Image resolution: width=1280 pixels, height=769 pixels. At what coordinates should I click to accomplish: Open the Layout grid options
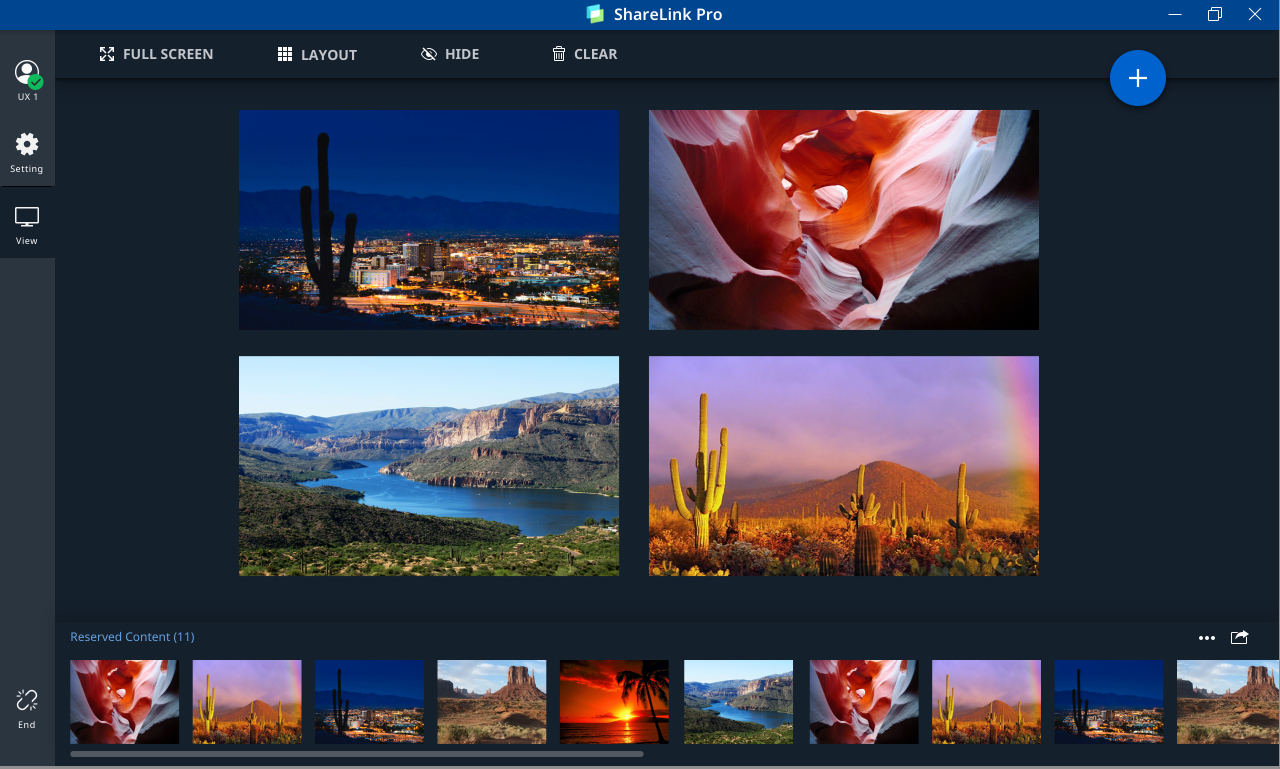(317, 55)
